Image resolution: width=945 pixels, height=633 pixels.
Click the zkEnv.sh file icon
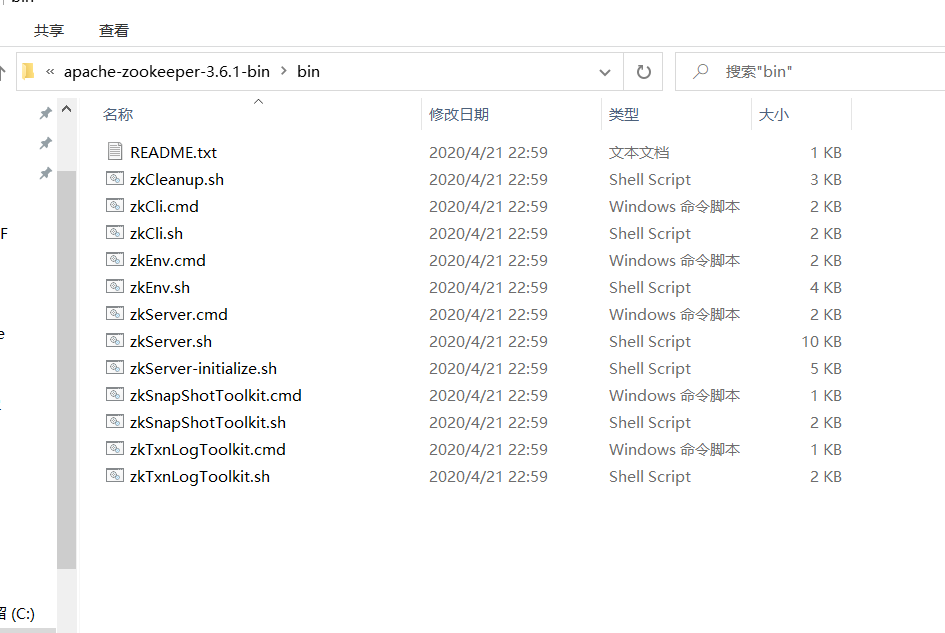pos(115,287)
